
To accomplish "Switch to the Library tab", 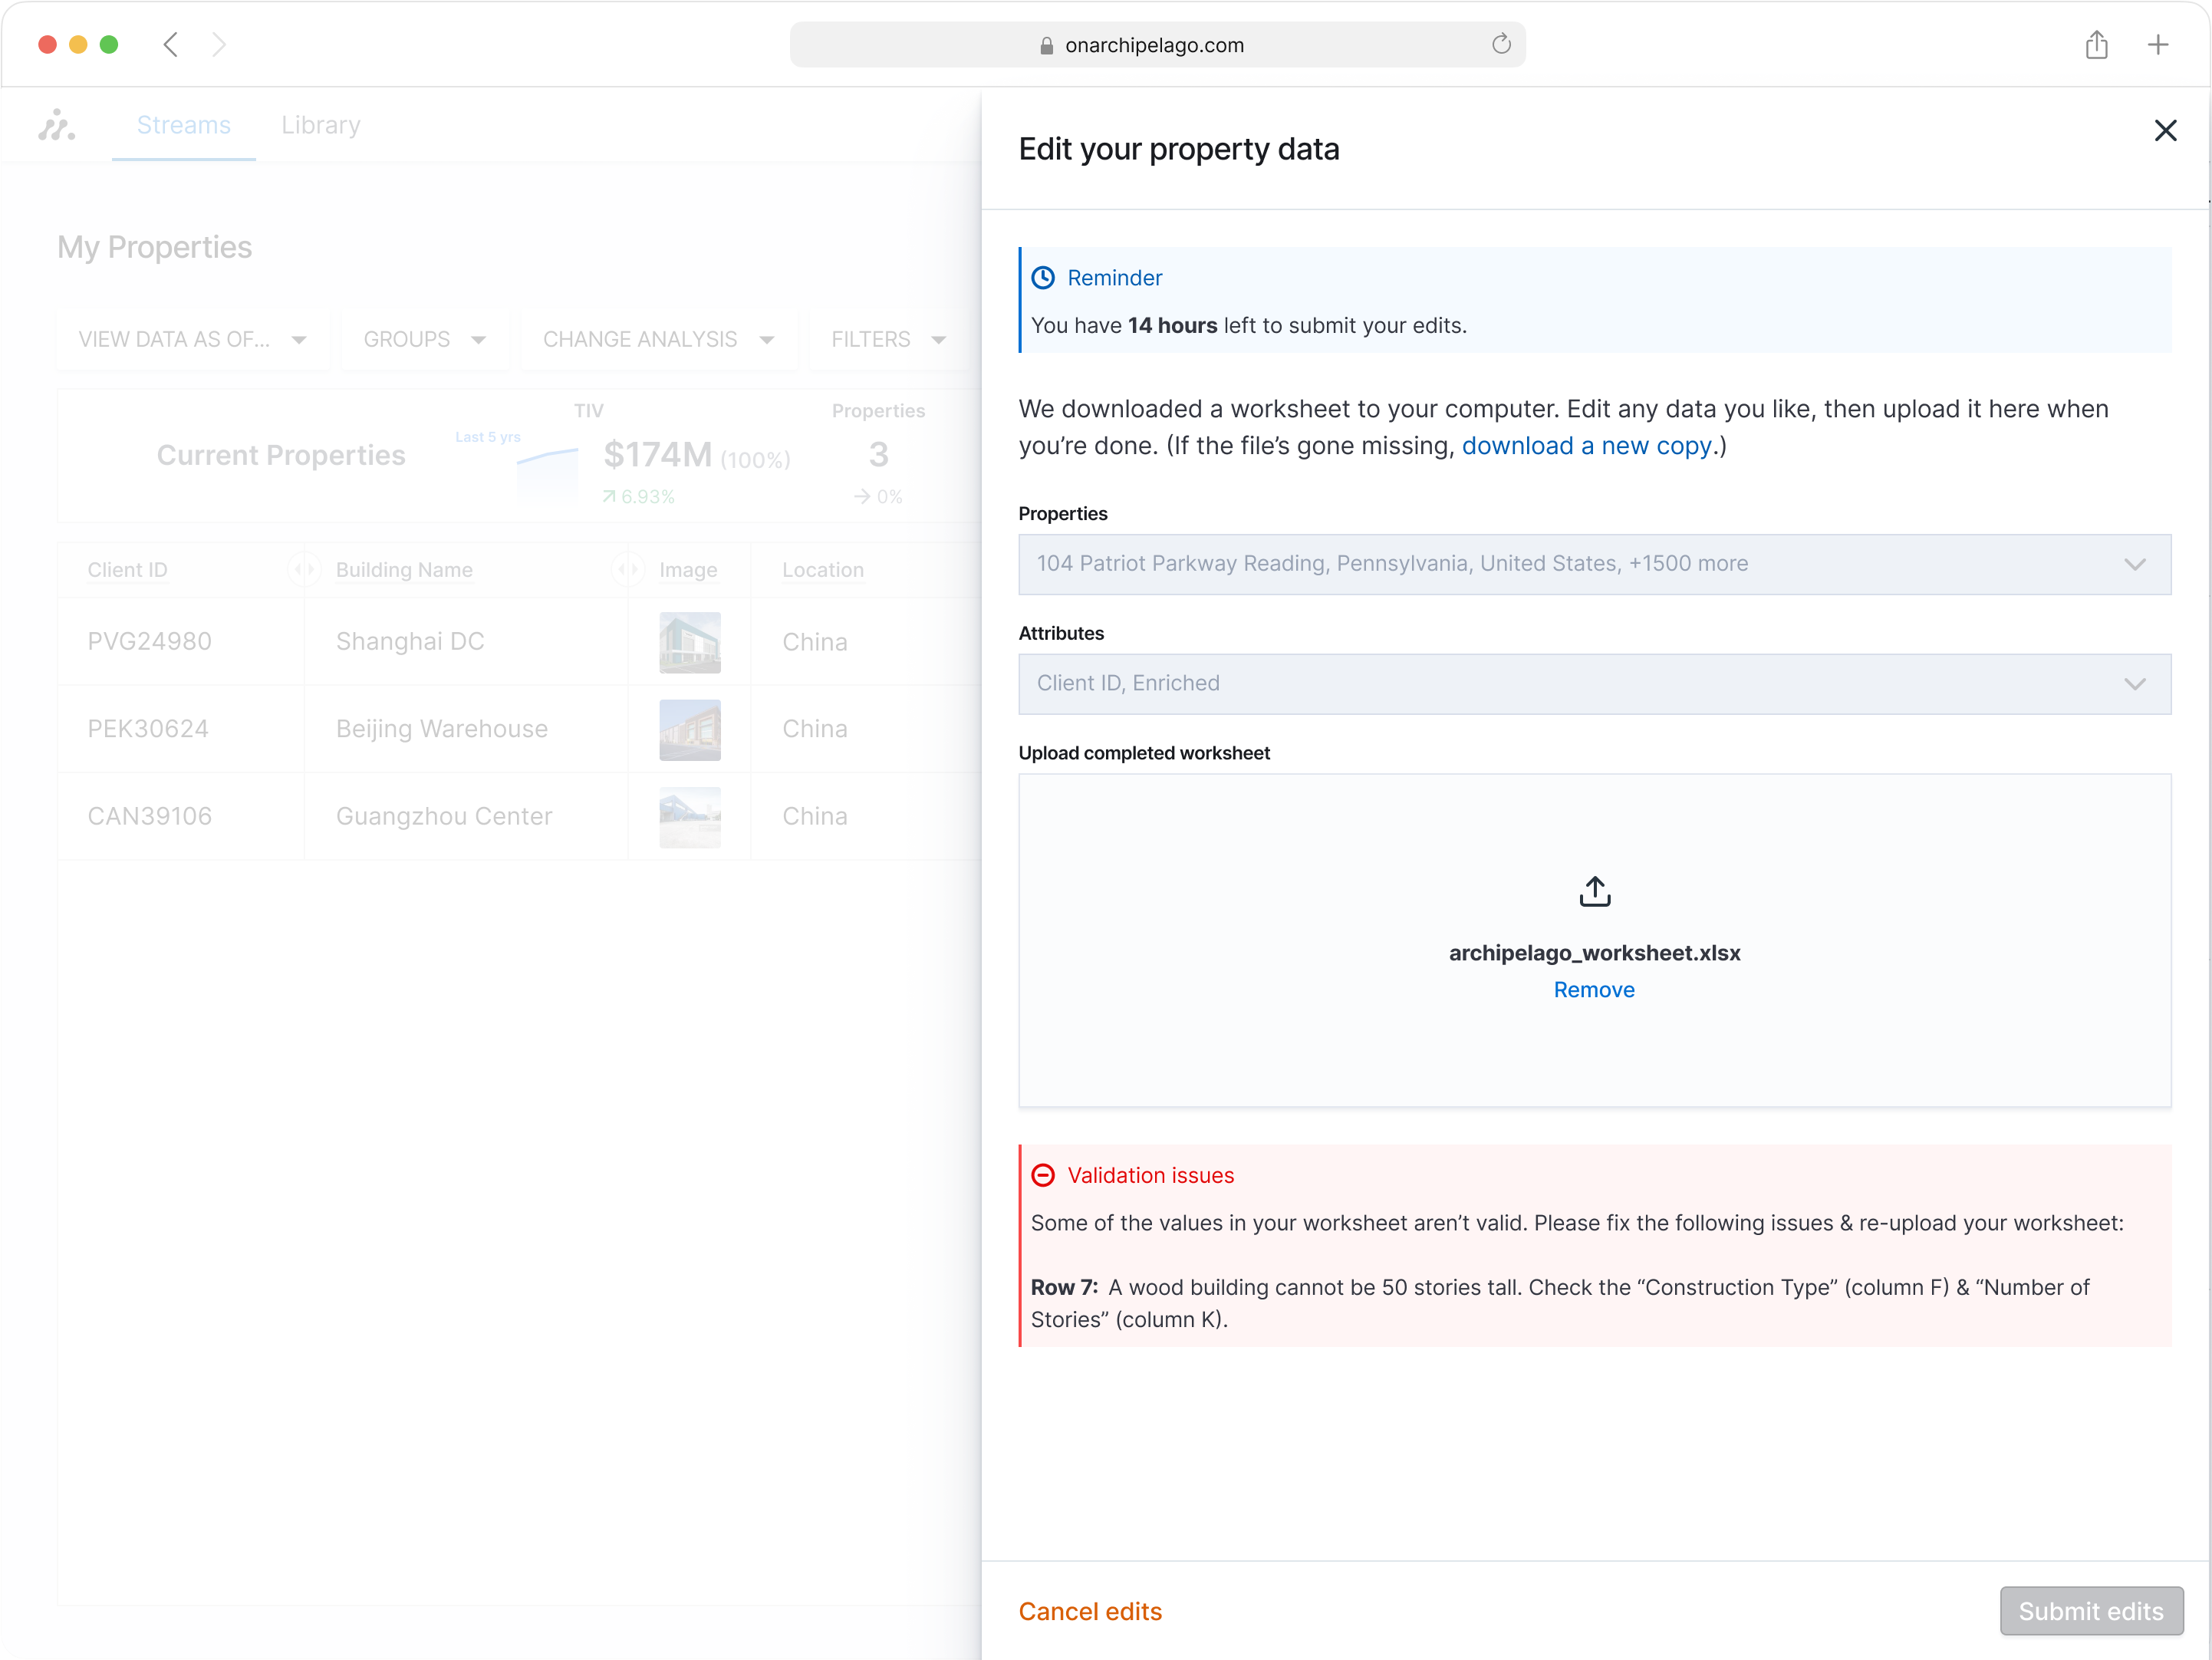I will (x=320, y=125).
